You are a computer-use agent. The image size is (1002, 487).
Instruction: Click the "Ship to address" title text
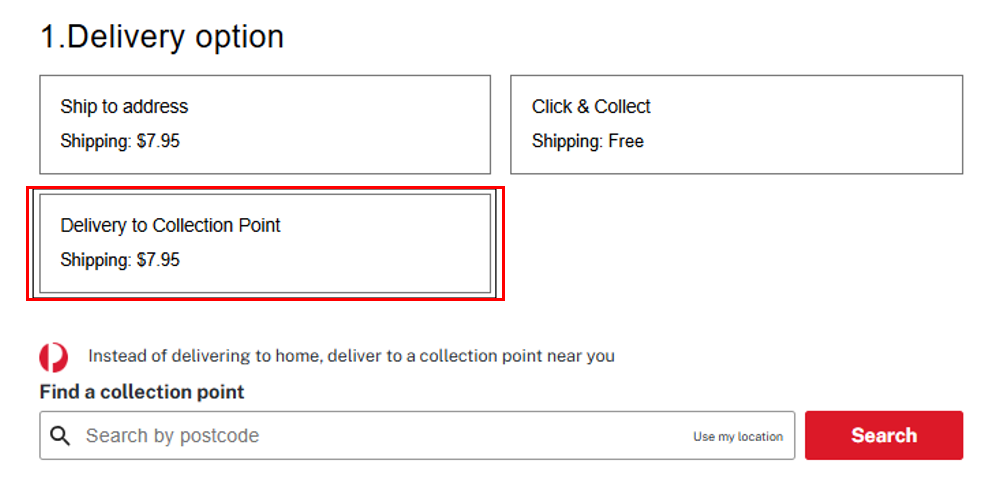pyautogui.click(x=124, y=107)
